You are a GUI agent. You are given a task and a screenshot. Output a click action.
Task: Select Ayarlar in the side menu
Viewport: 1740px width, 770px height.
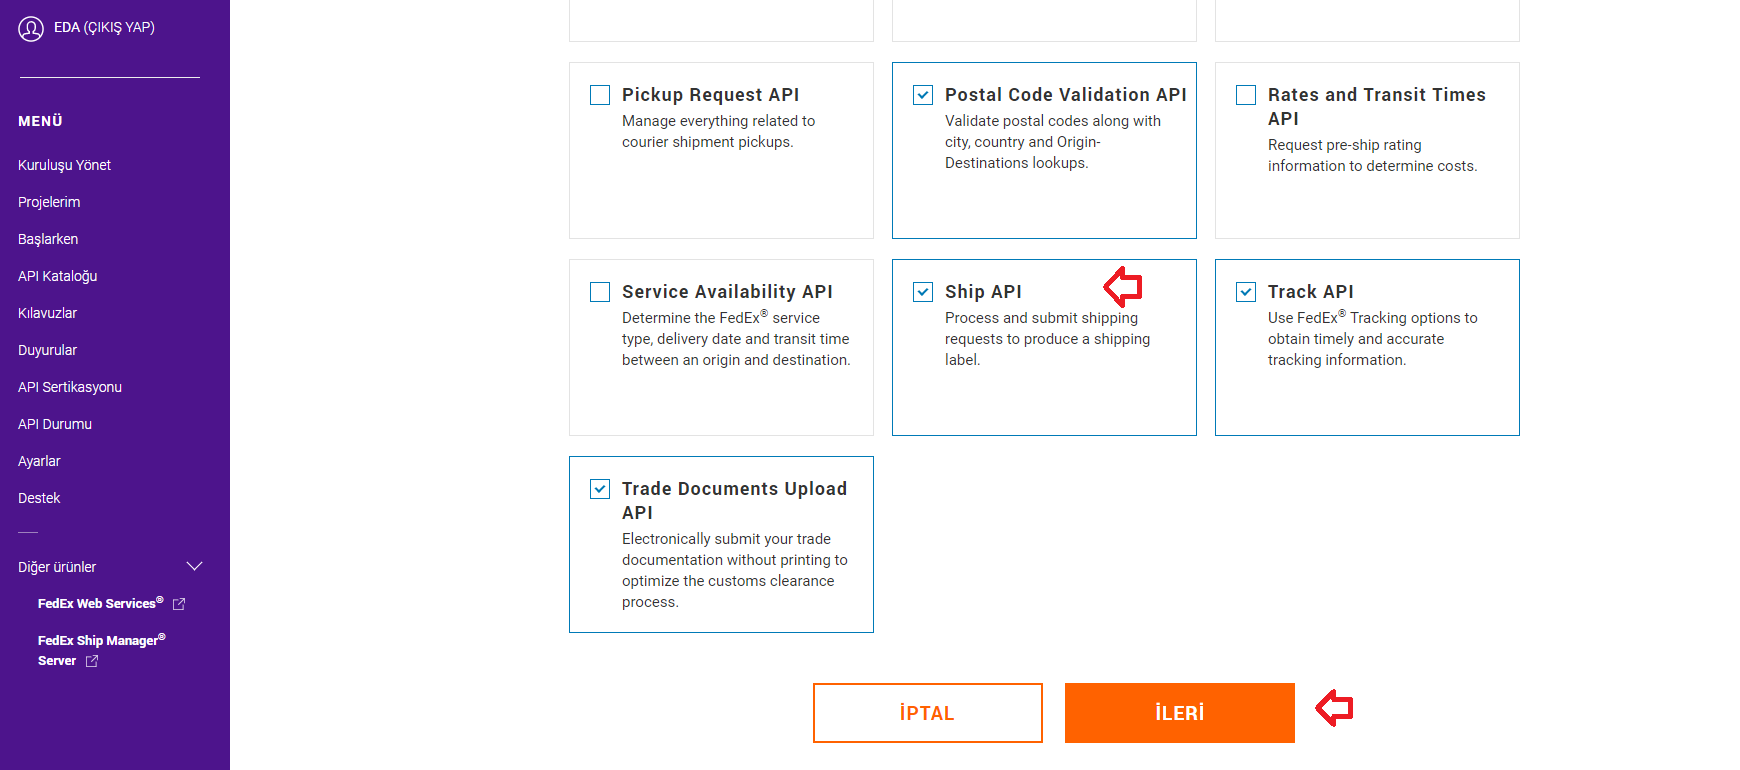tap(39, 461)
